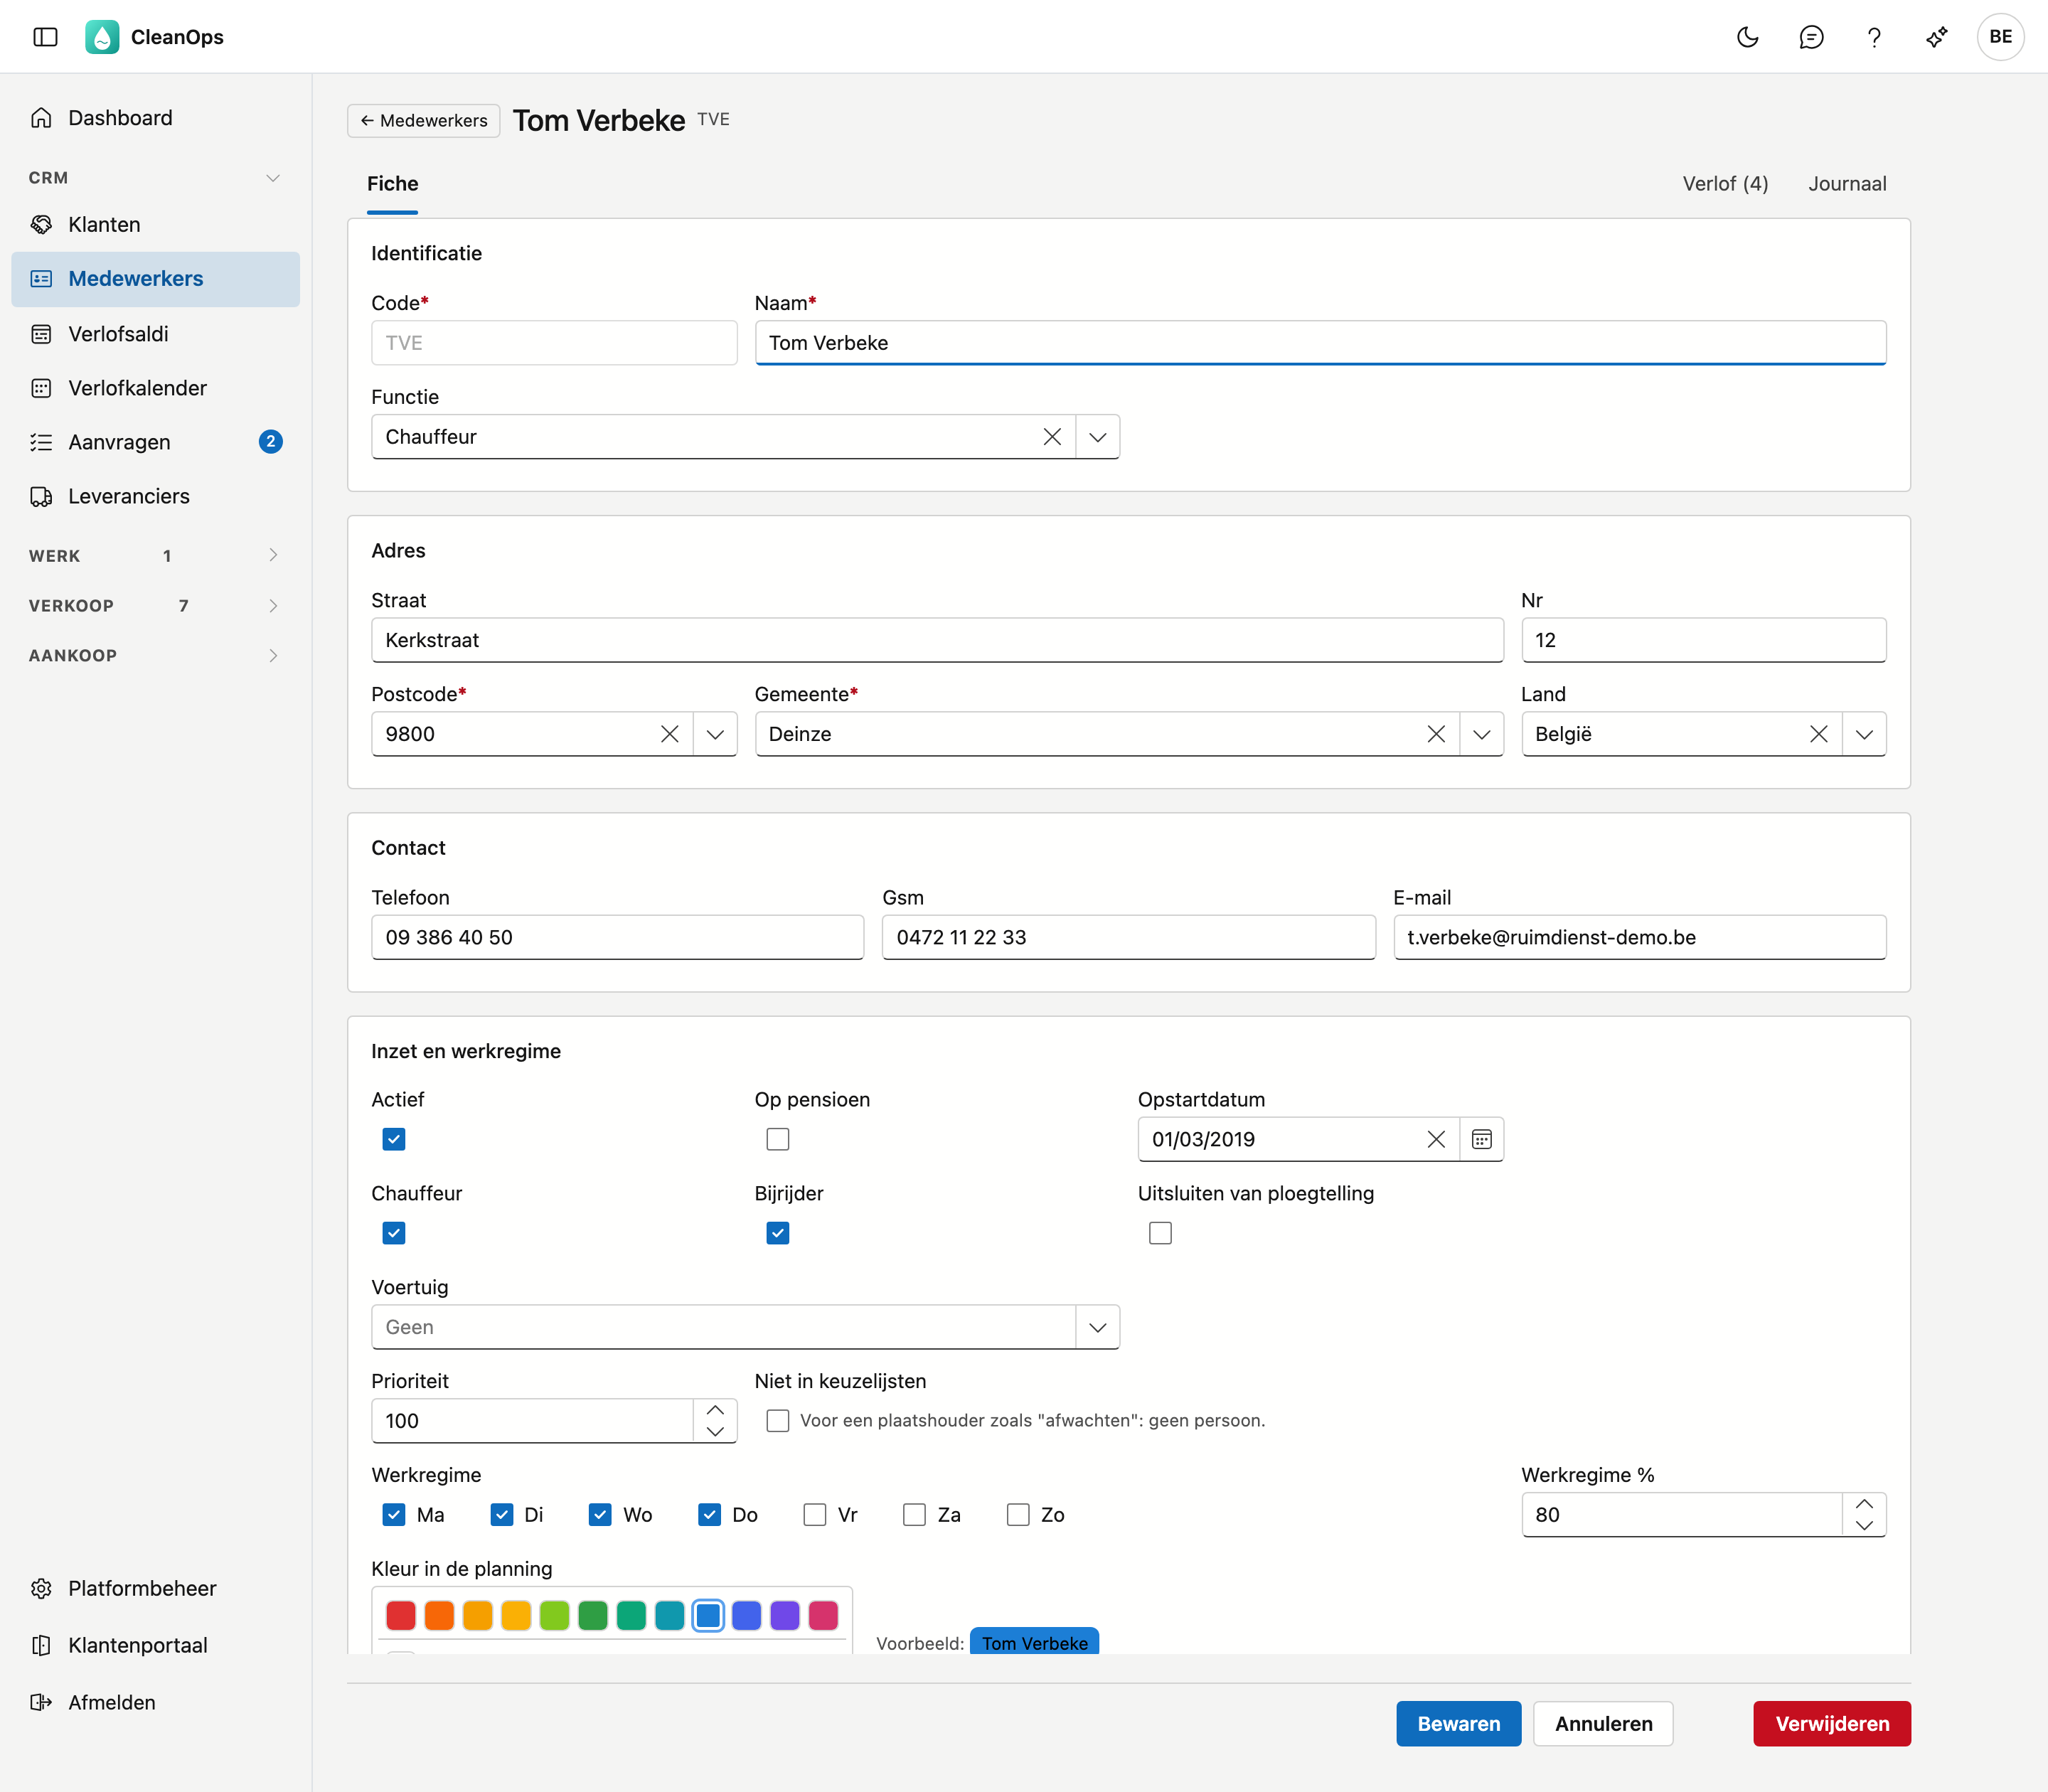Open the chat messages icon
Image resolution: width=2048 pixels, height=1792 pixels.
coord(1811,37)
